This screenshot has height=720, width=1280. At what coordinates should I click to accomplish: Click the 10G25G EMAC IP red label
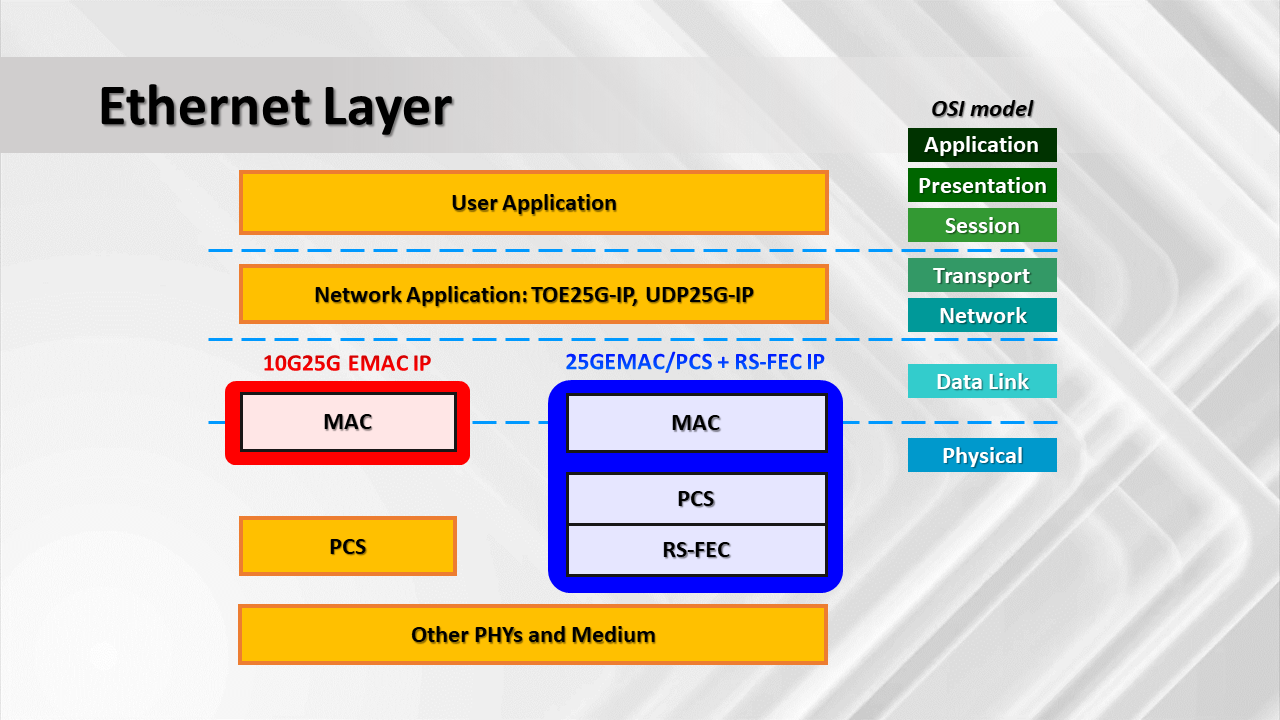tap(347, 363)
